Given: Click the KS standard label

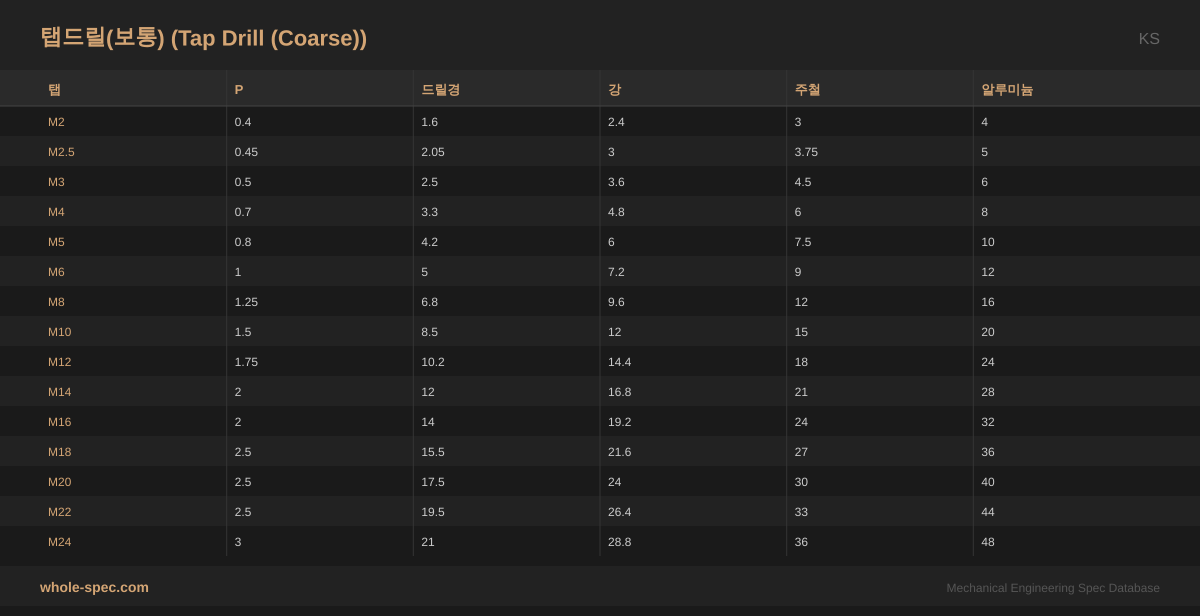Looking at the screenshot, I should (1148, 39).
